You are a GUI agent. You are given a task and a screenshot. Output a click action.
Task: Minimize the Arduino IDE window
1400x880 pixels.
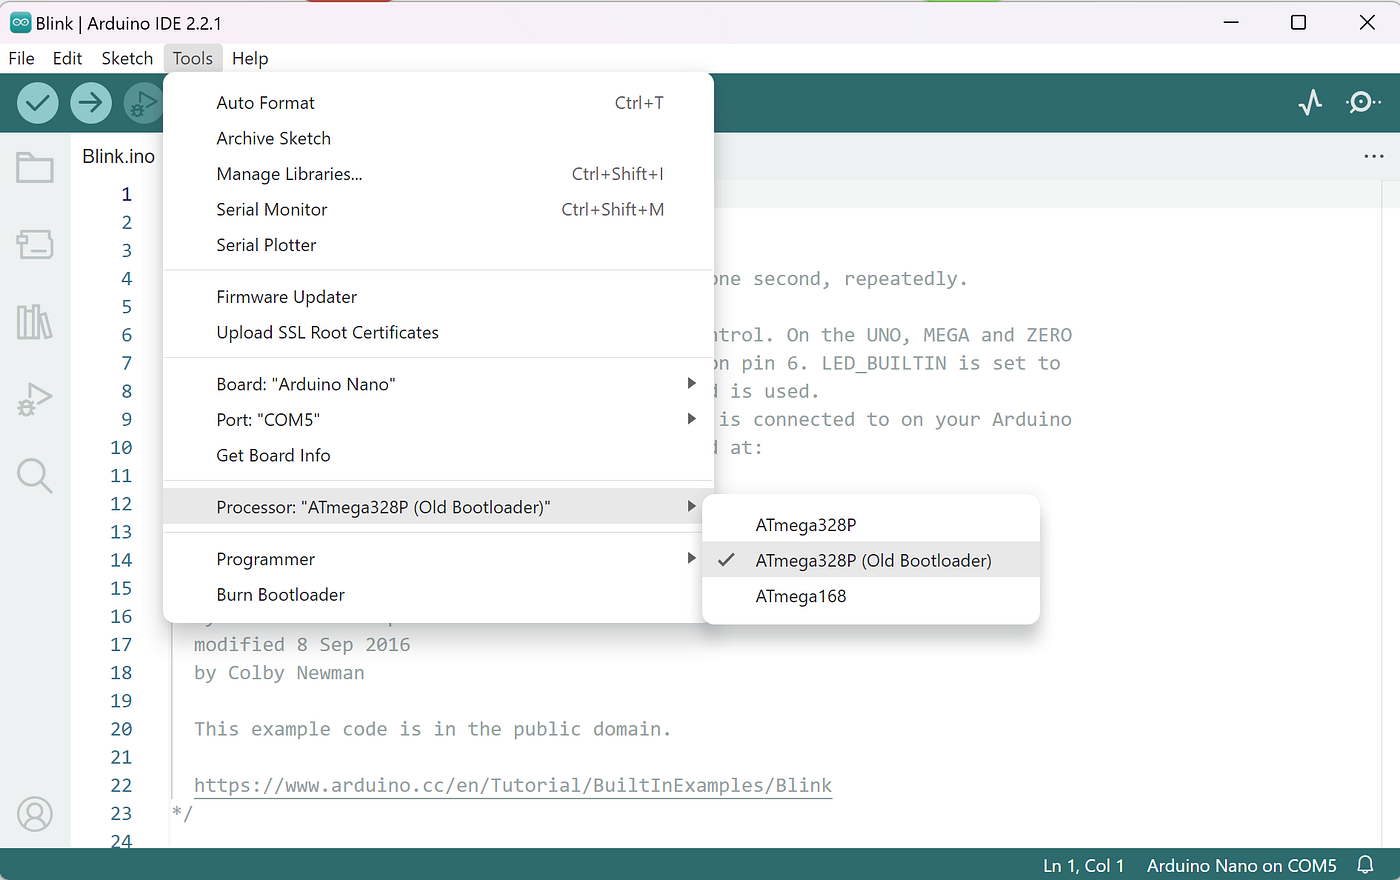pos(1231,22)
